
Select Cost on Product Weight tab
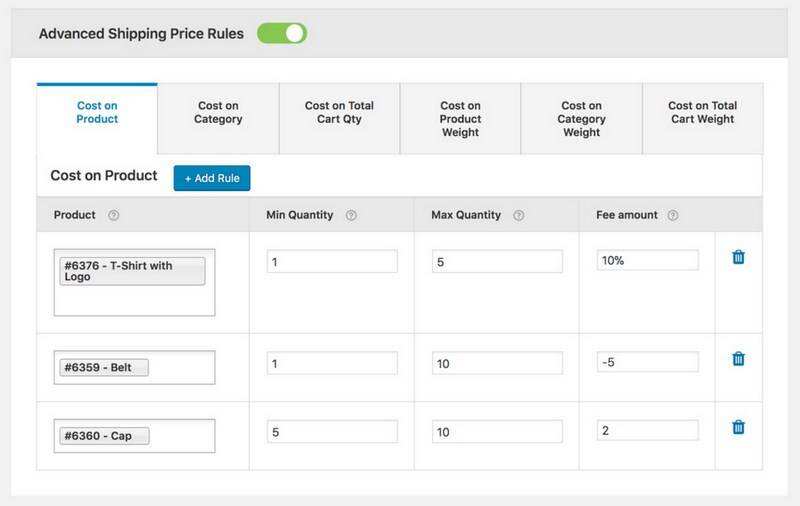460,118
